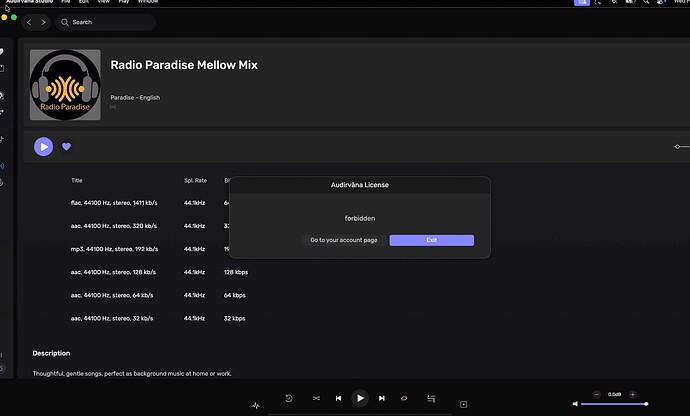Decrease volume with the minus button
Screen dimensions: 690x416
click(596, 395)
